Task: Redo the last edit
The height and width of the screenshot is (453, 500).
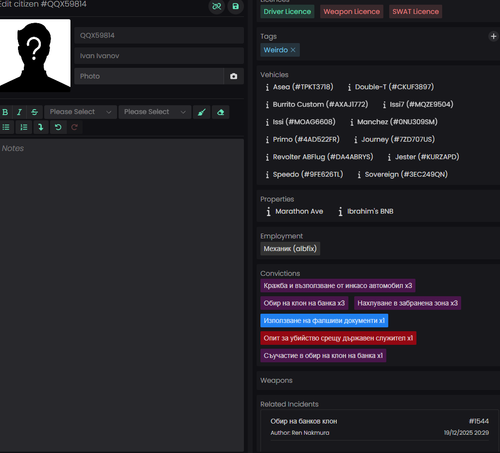Action: tap(74, 127)
